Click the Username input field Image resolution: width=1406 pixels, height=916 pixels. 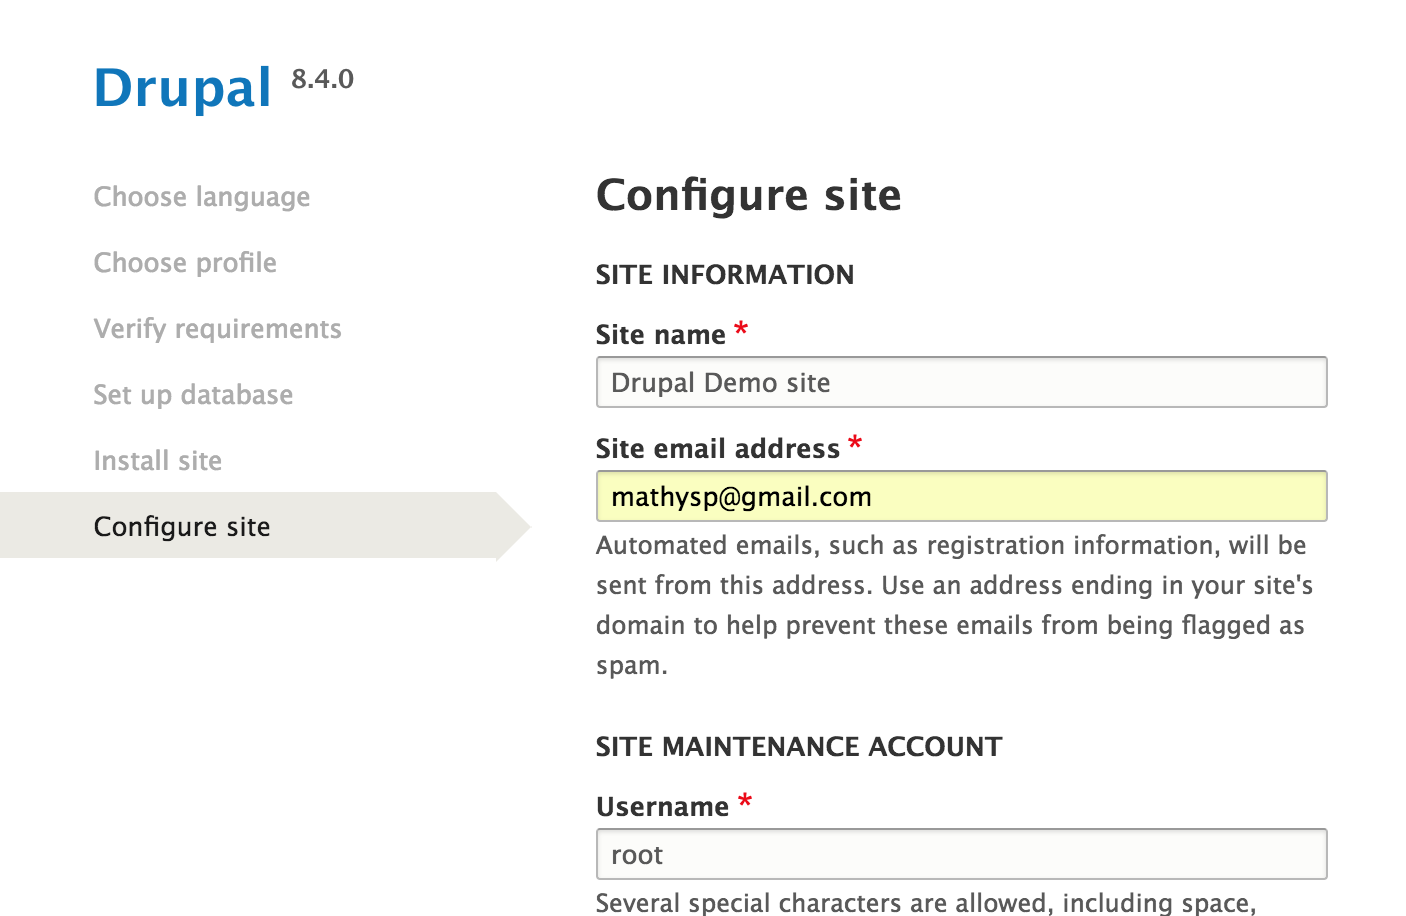tap(961, 854)
